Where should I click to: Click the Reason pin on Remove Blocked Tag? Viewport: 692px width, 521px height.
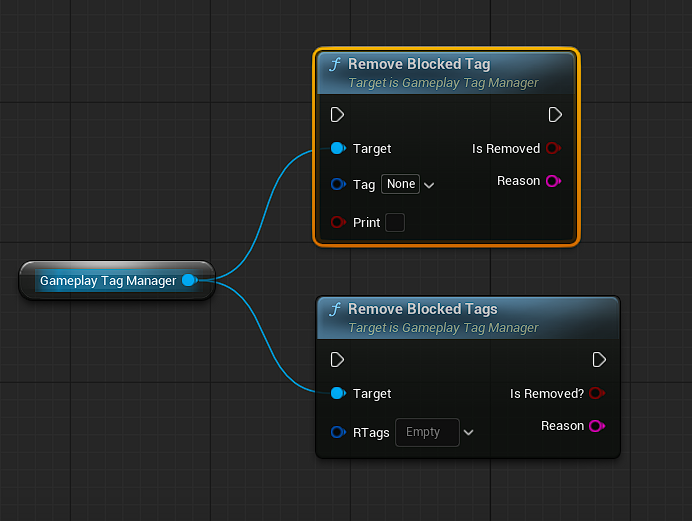point(552,181)
